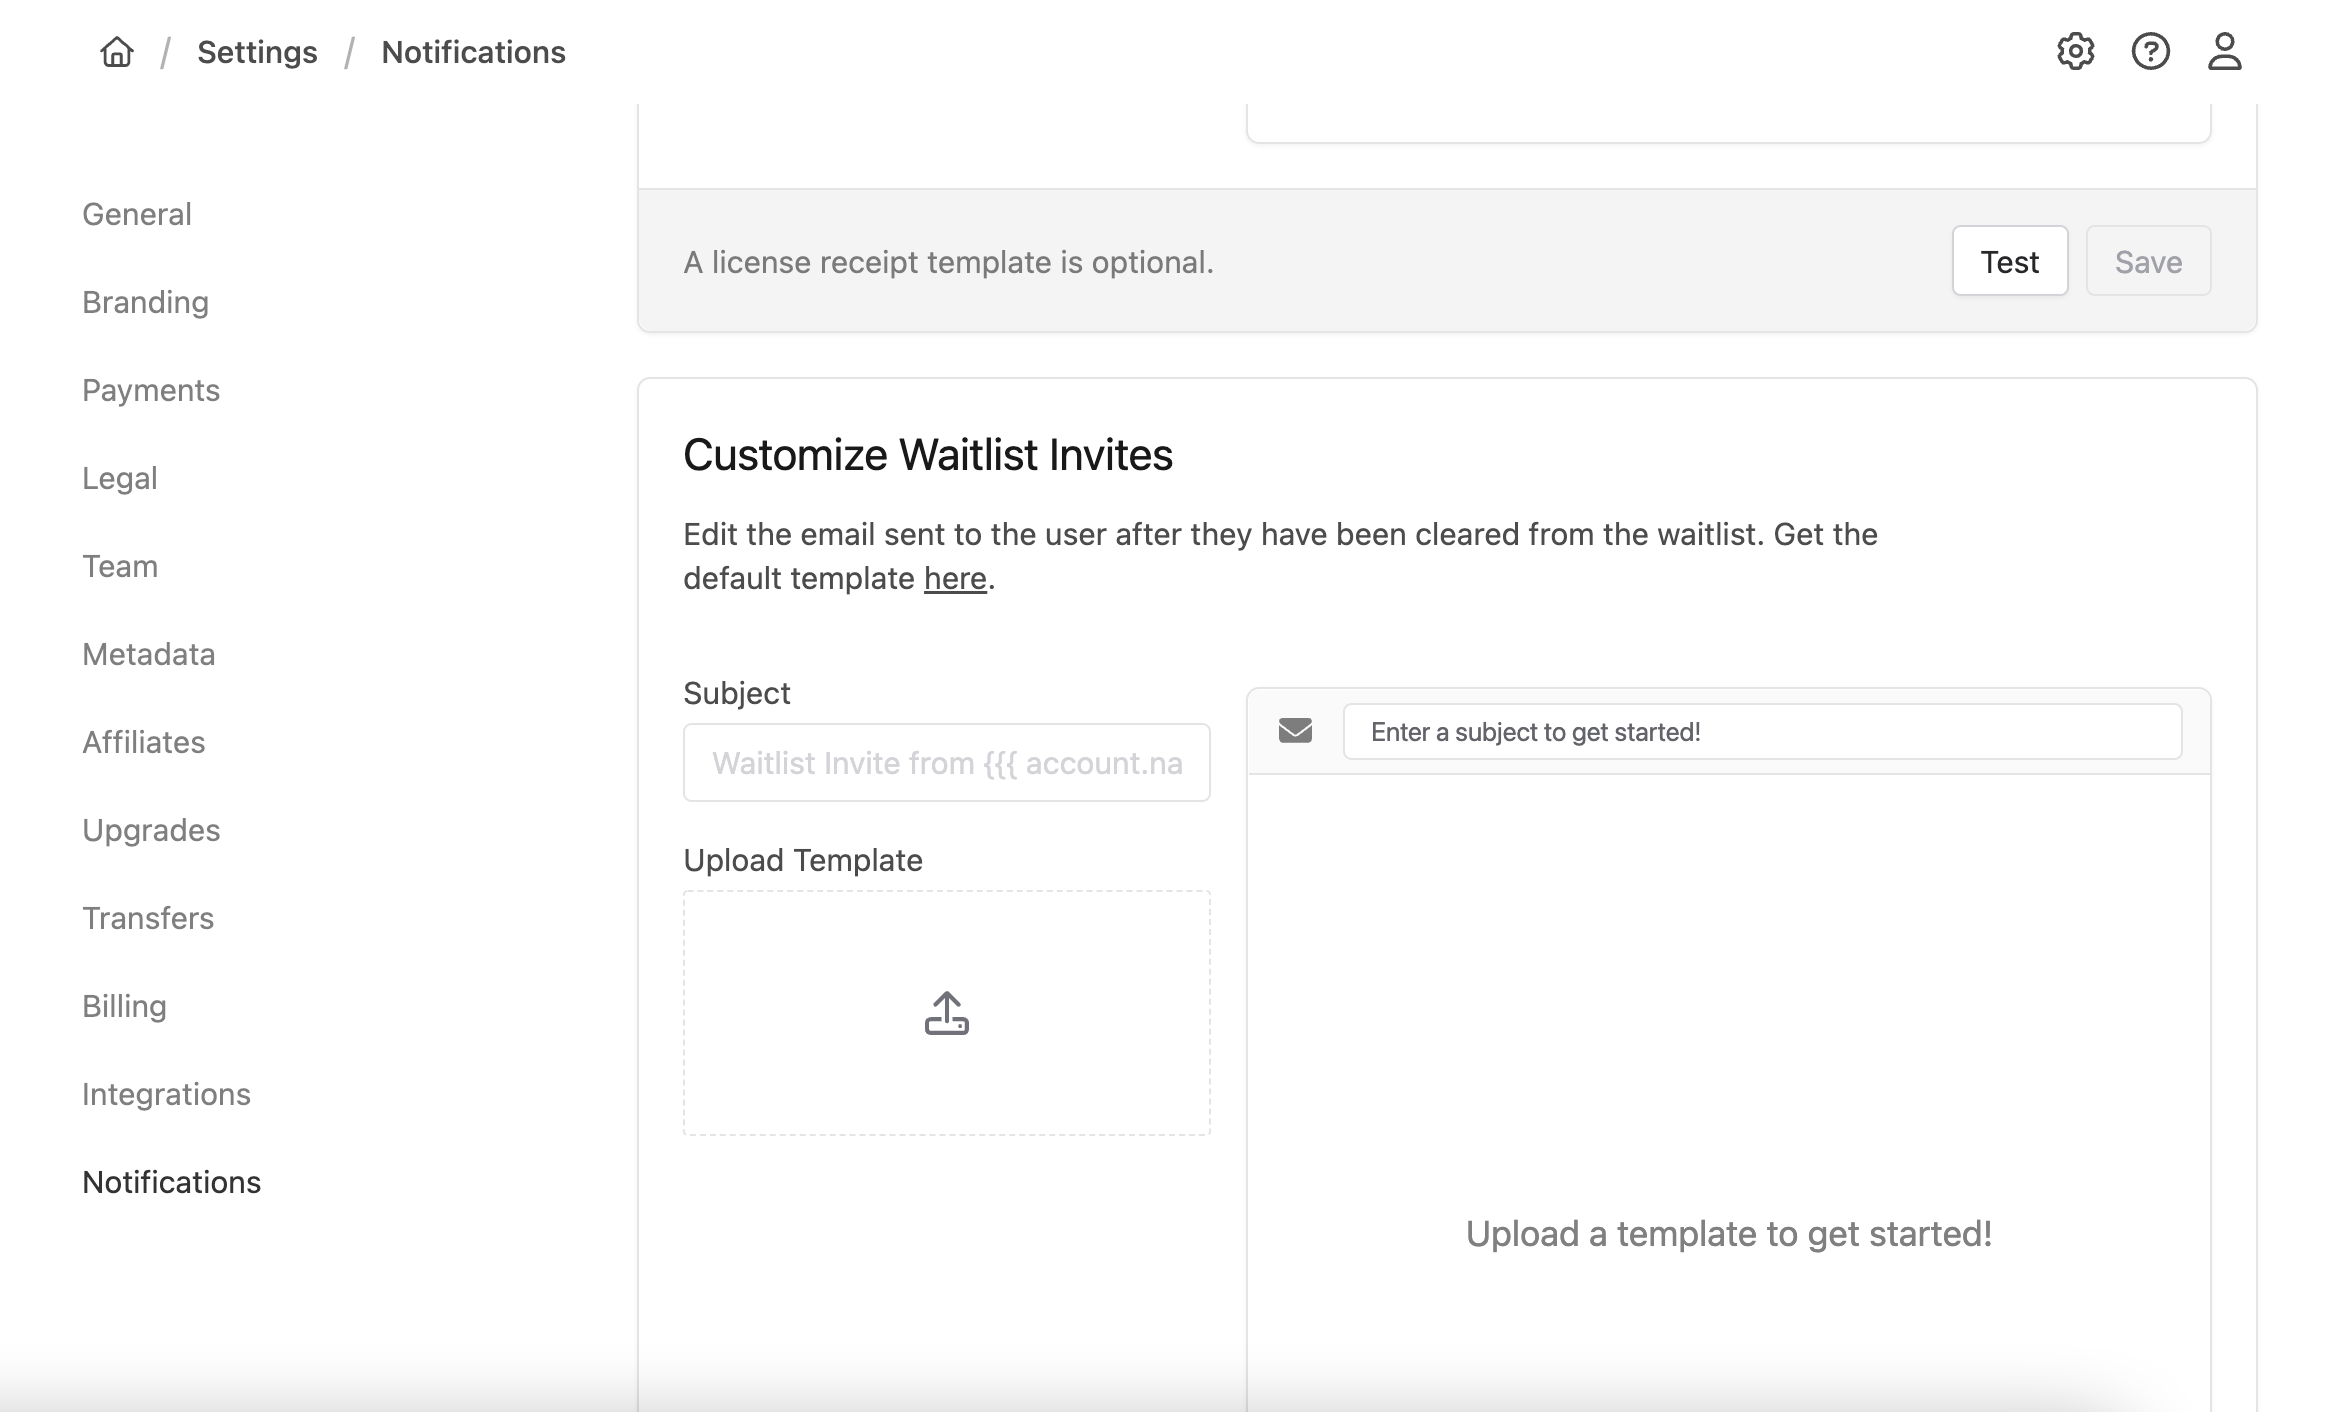Click the home icon in breadcrumb
2330x1412 pixels.
coord(117,52)
